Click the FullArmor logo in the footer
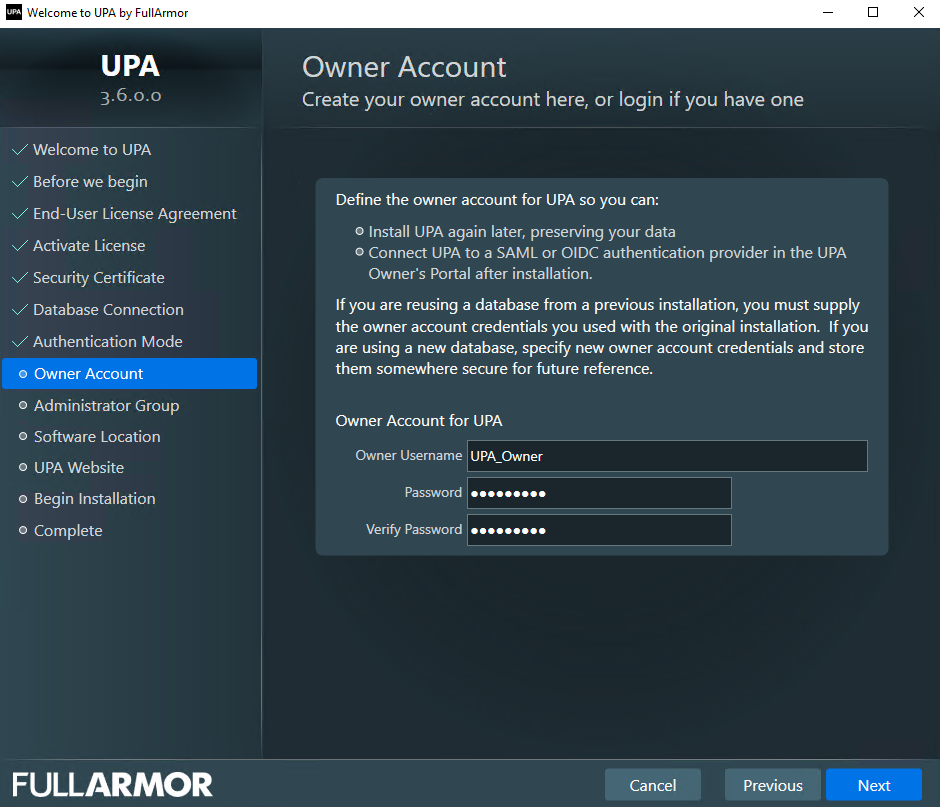Screen dimensions: 940x807 click(x=112, y=784)
